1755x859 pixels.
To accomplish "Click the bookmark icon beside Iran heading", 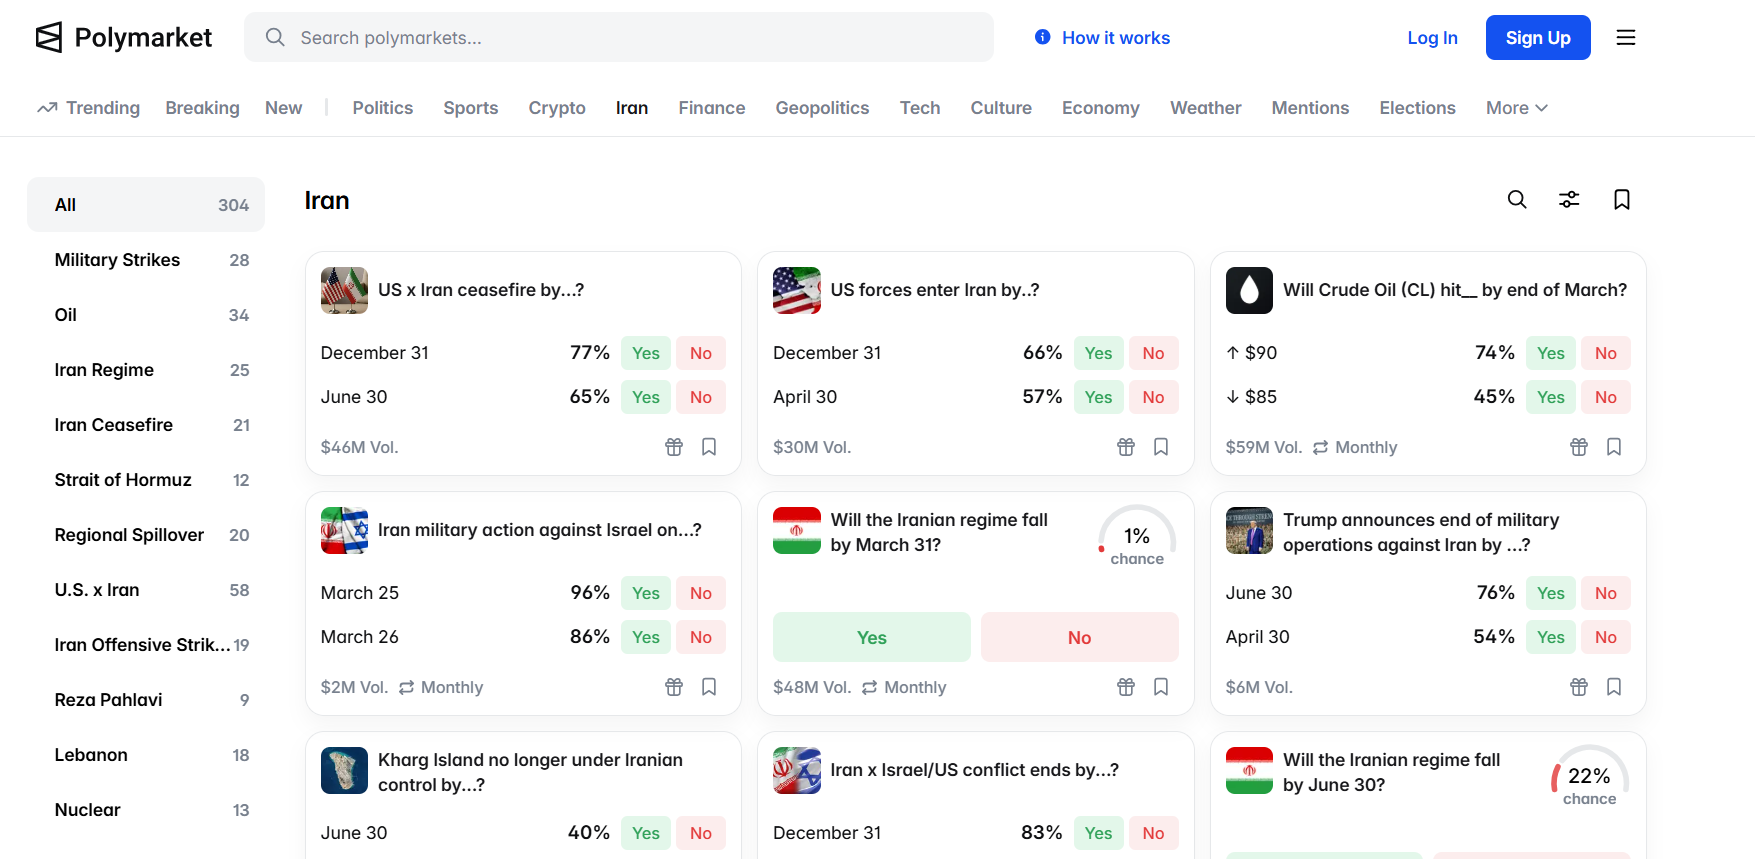I will 1622,200.
